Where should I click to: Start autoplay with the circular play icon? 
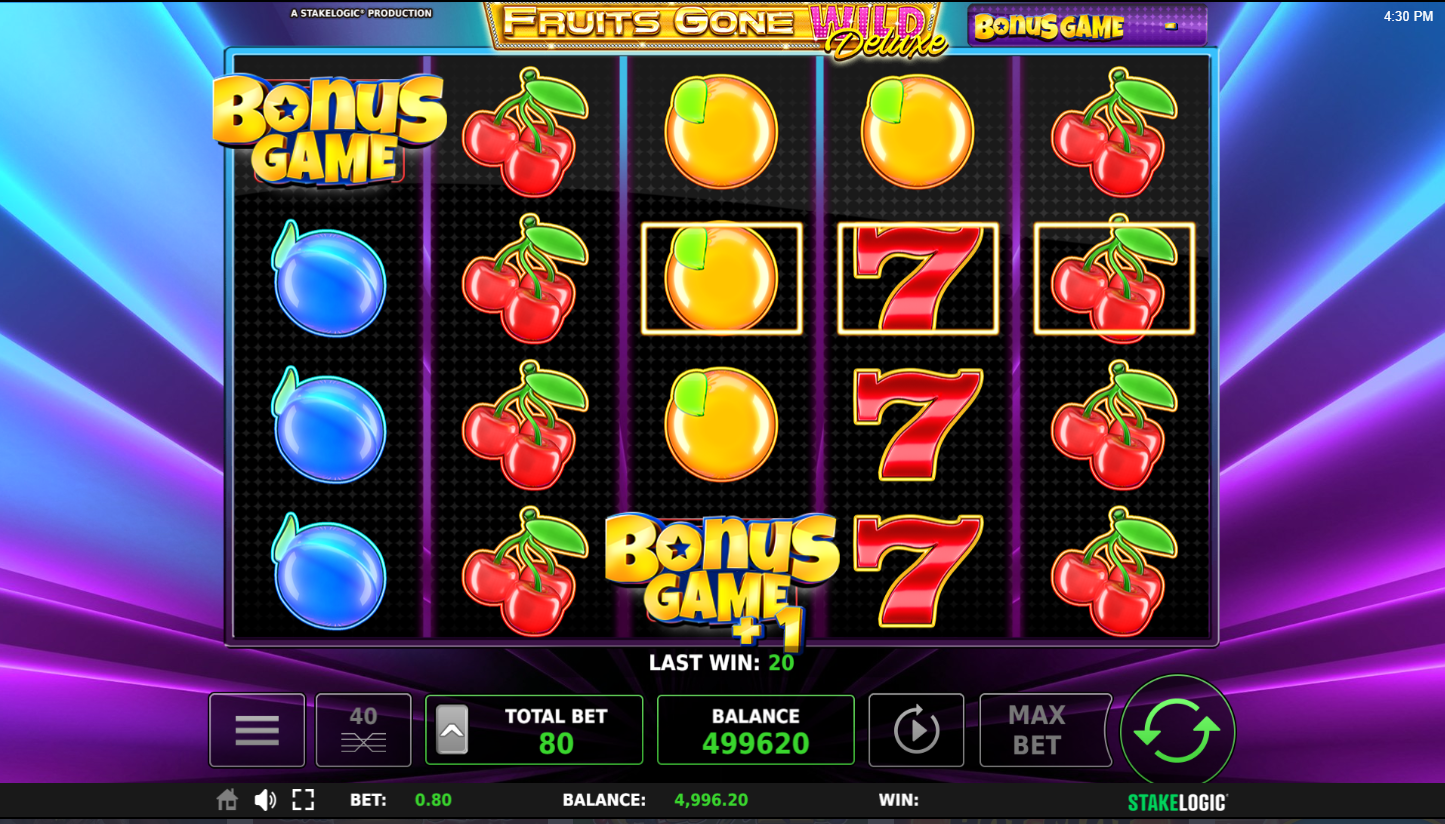point(916,730)
